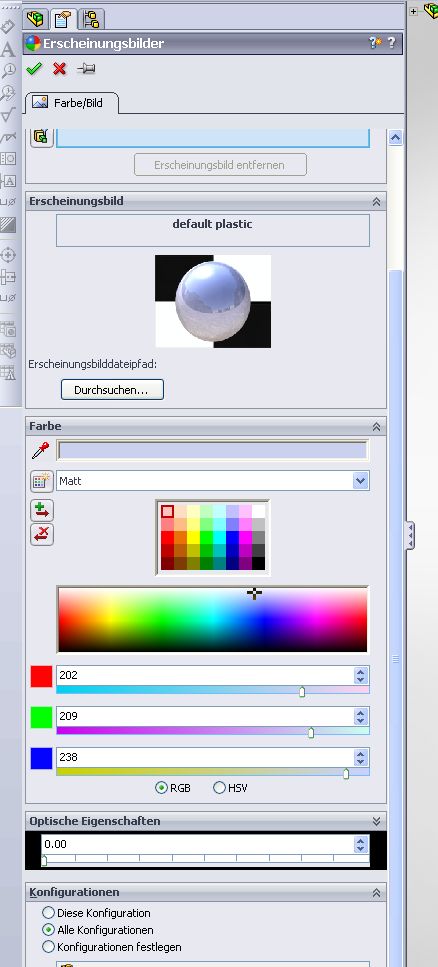Image resolution: width=438 pixels, height=967 pixels.
Task: Pick a color with the eyedropper icon
Action: pos(40,450)
